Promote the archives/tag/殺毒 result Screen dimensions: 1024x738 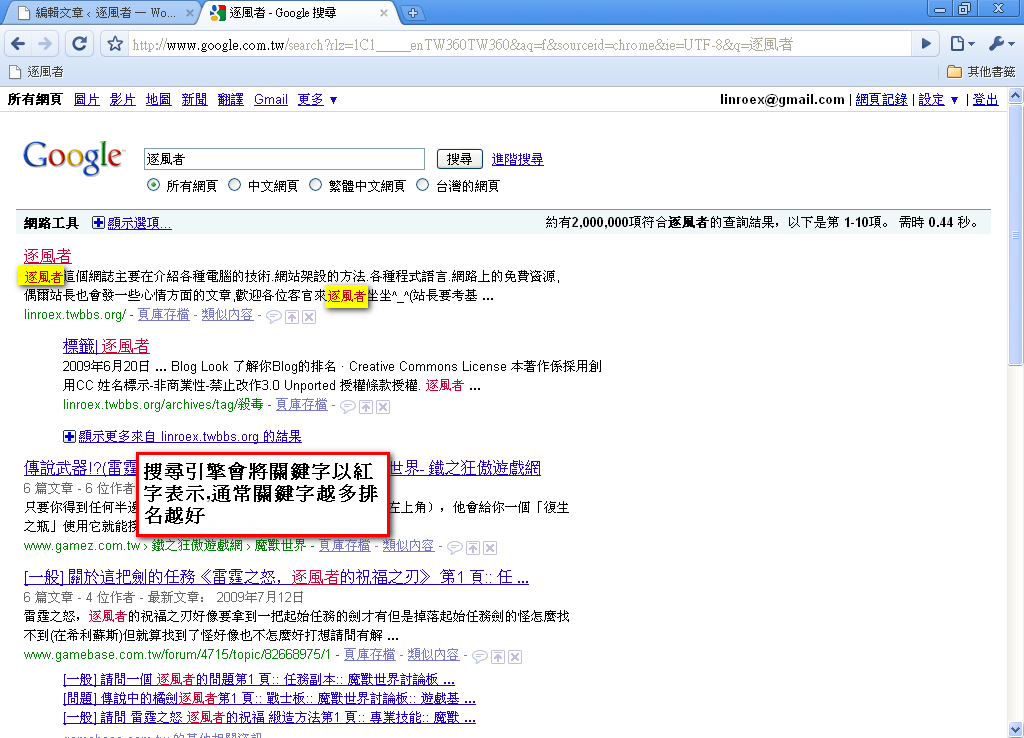point(366,408)
